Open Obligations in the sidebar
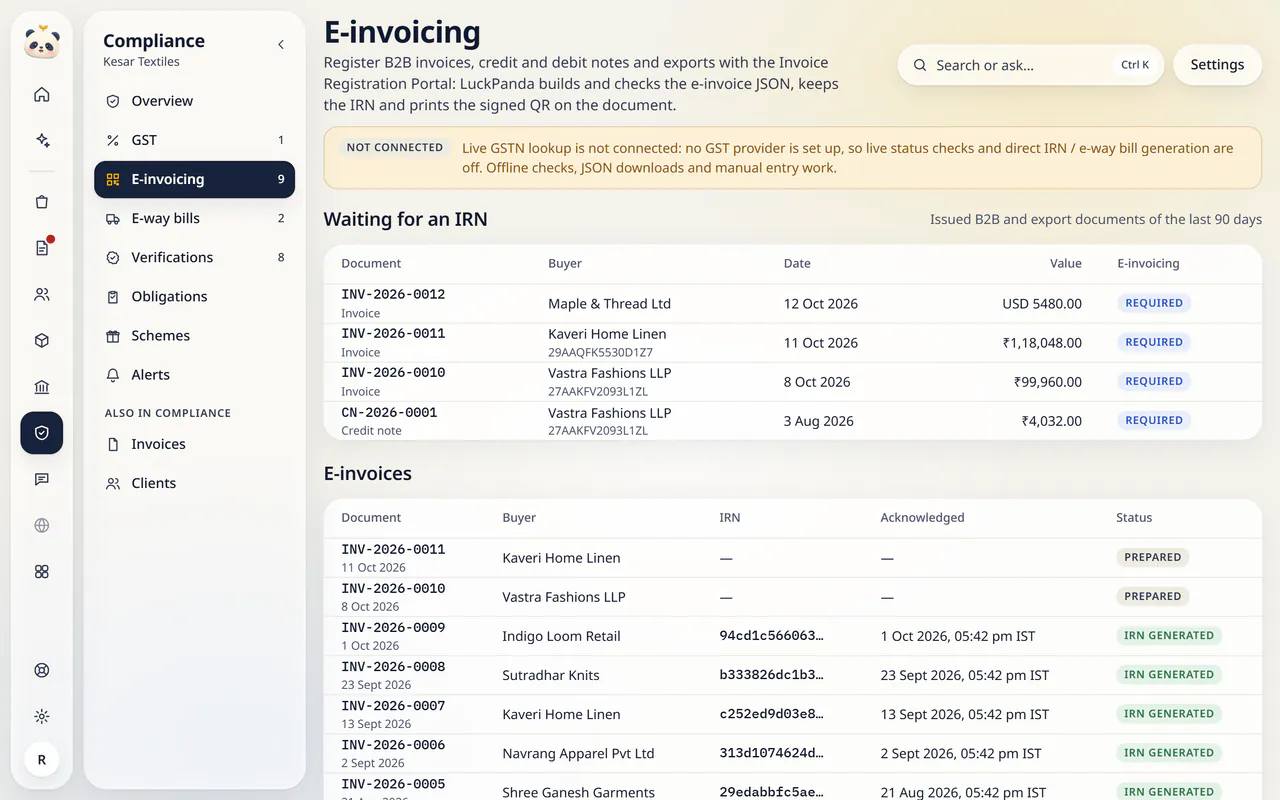The image size is (1280, 800). (195, 296)
